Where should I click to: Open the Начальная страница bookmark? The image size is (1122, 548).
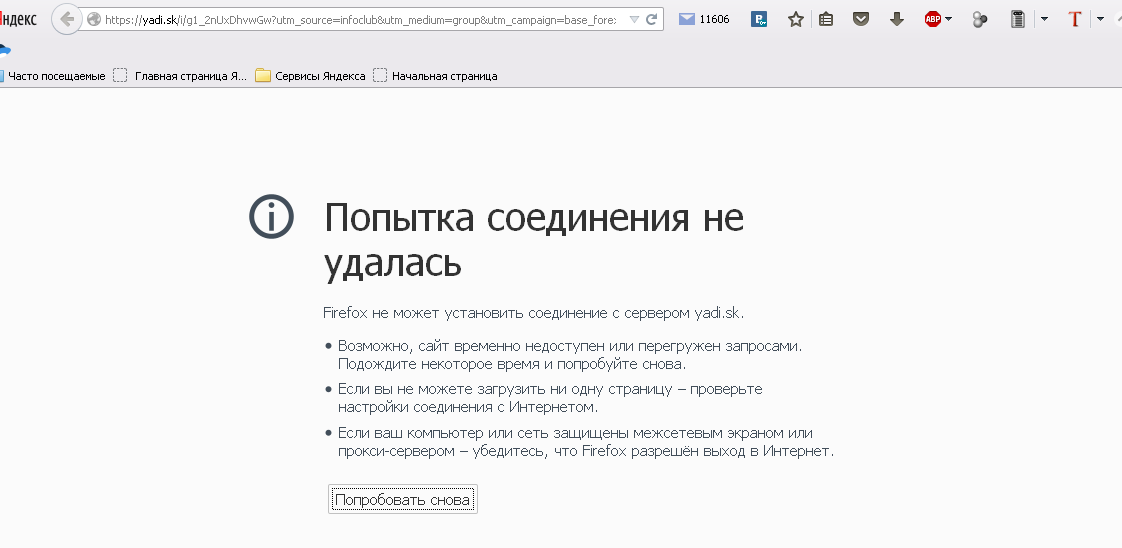point(436,76)
